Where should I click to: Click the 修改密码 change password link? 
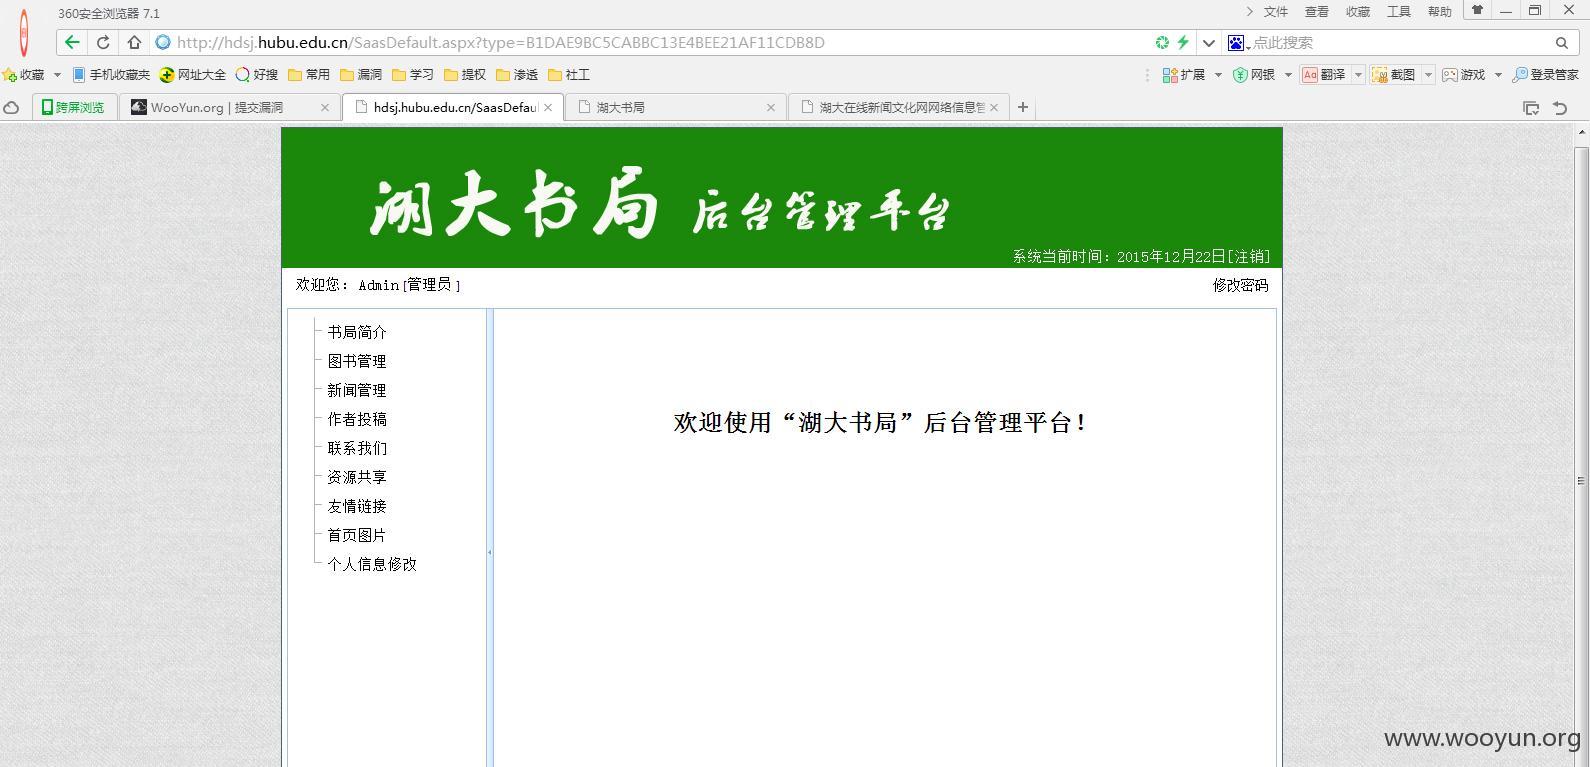[x=1240, y=285]
